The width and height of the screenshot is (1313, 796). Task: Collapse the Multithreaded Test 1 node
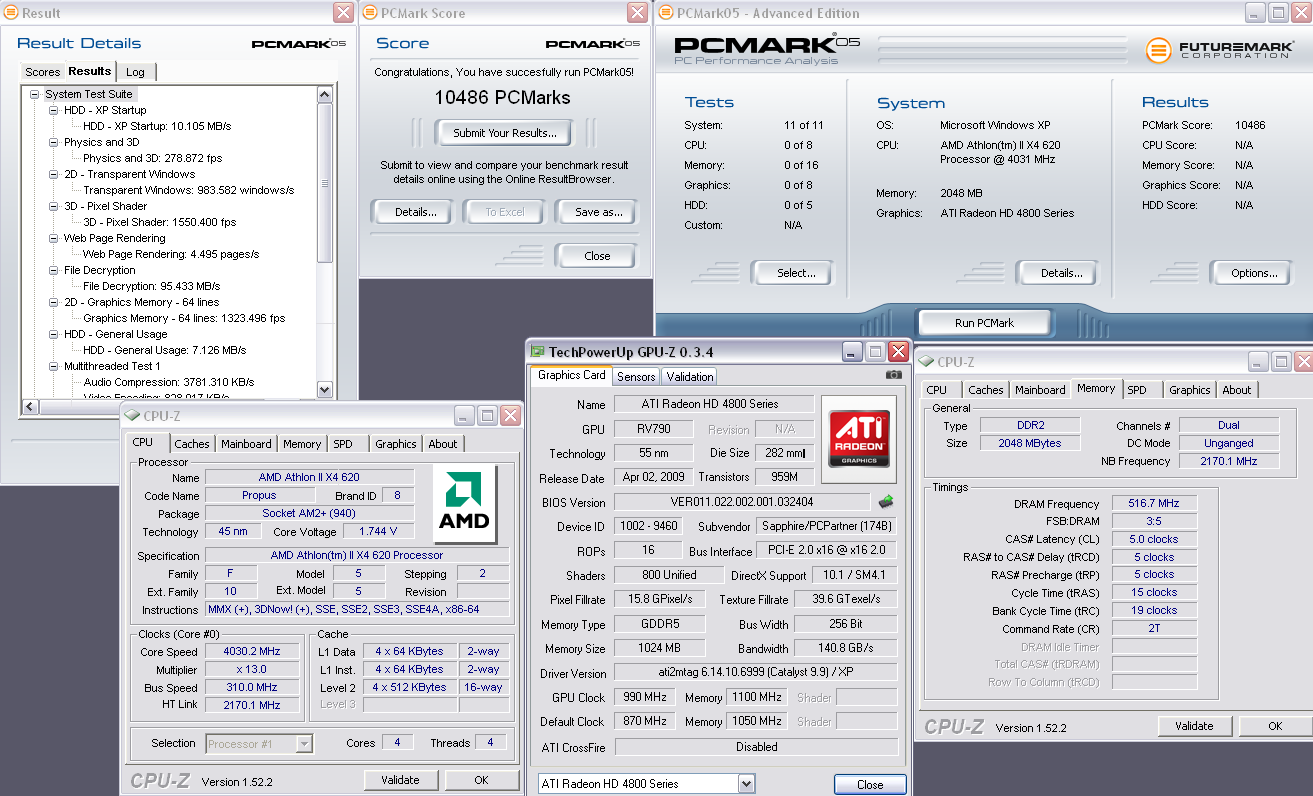pyautogui.click(x=54, y=366)
